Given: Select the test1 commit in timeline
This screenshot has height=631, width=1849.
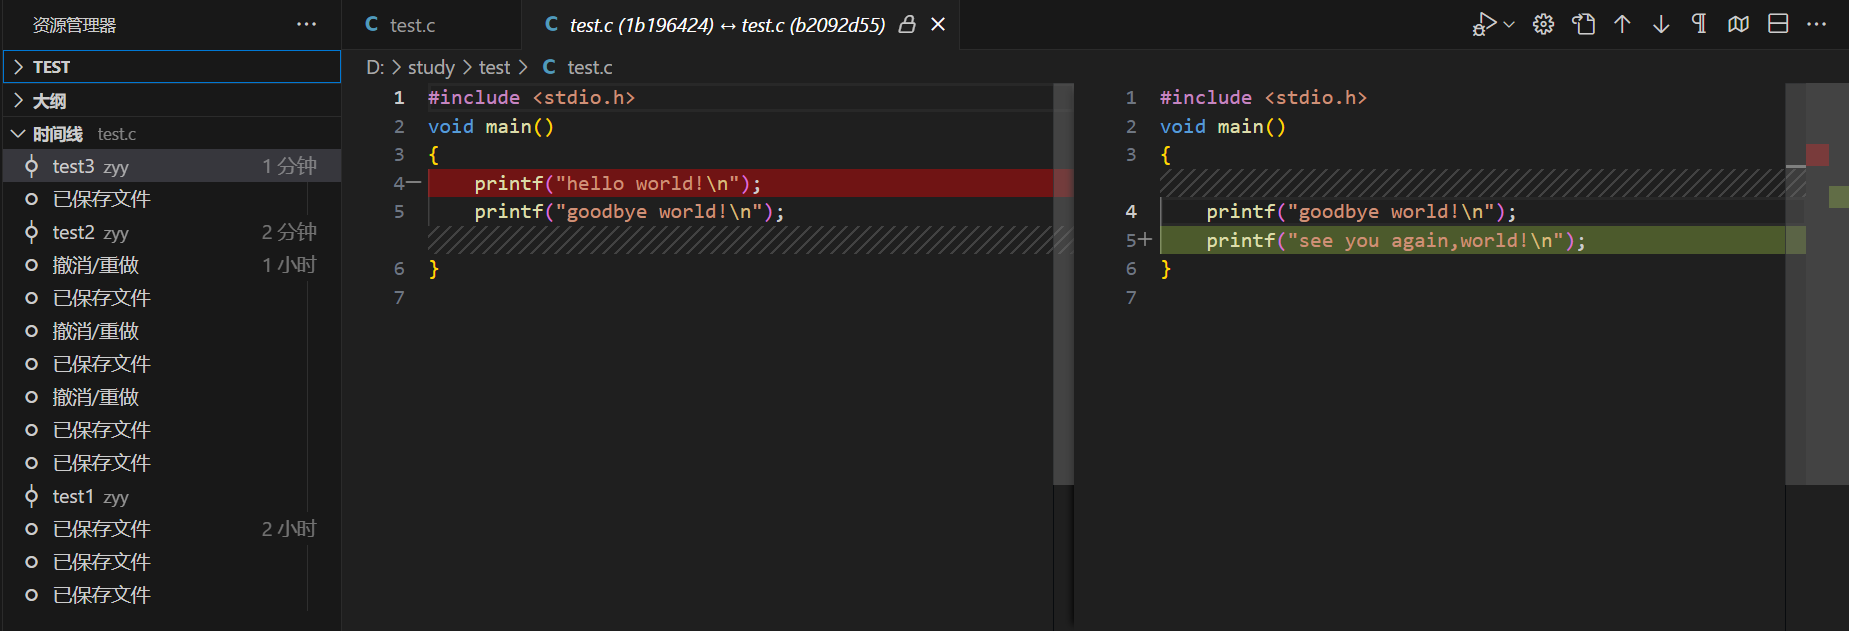Looking at the screenshot, I should point(172,496).
